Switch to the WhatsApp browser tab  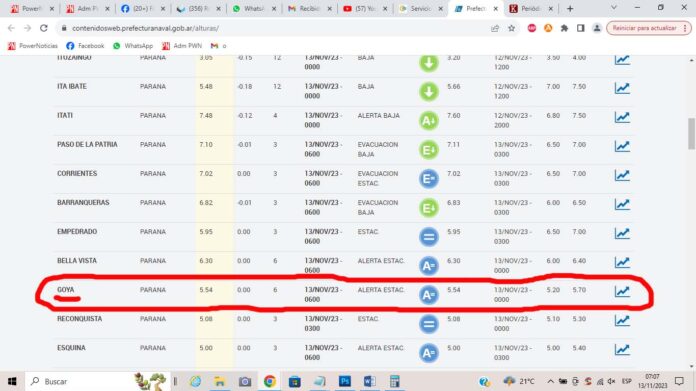pos(254,8)
